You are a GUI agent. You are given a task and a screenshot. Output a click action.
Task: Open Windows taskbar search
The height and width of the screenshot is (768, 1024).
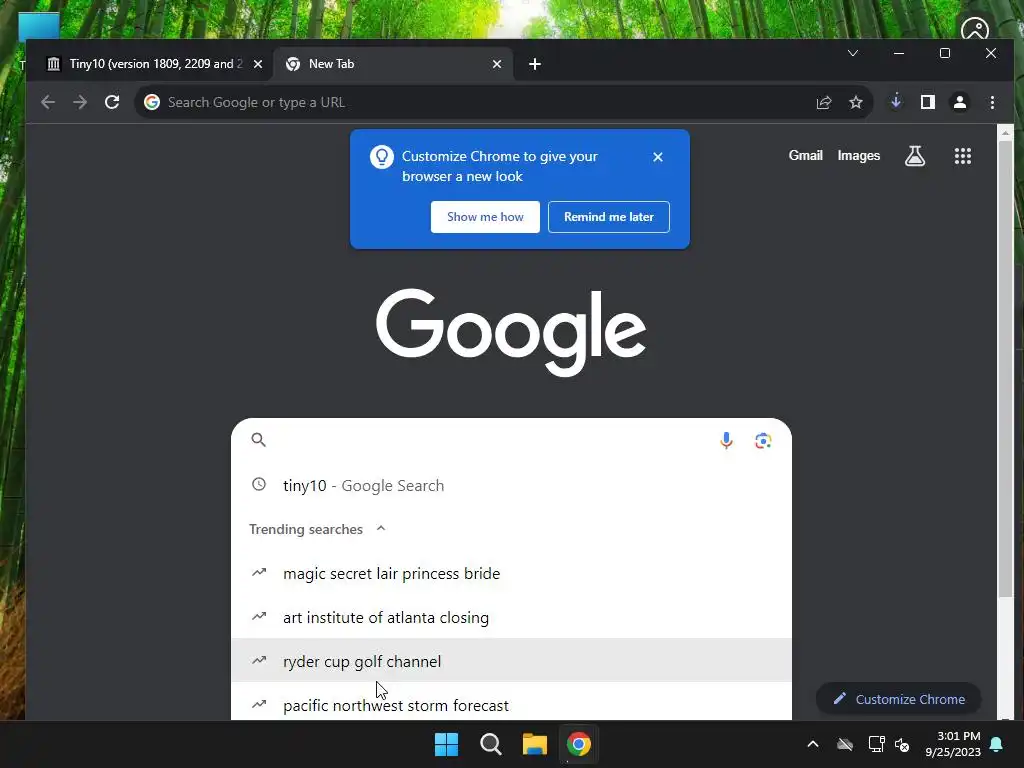(490, 744)
